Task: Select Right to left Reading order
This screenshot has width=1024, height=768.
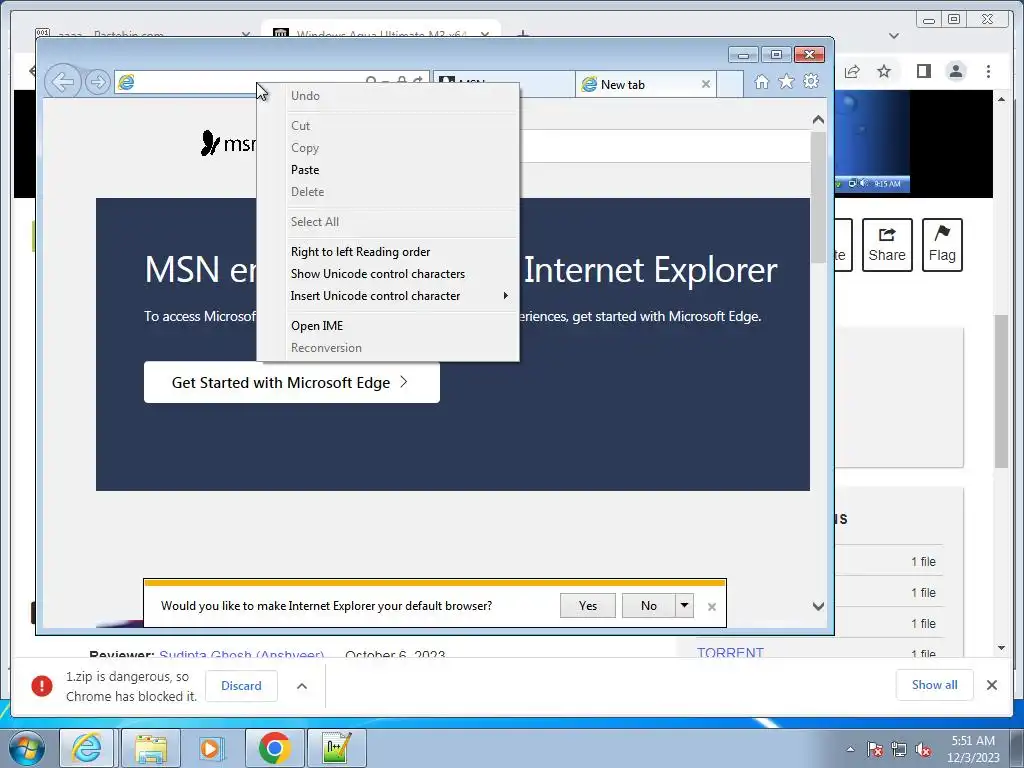Action: click(388, 252)
